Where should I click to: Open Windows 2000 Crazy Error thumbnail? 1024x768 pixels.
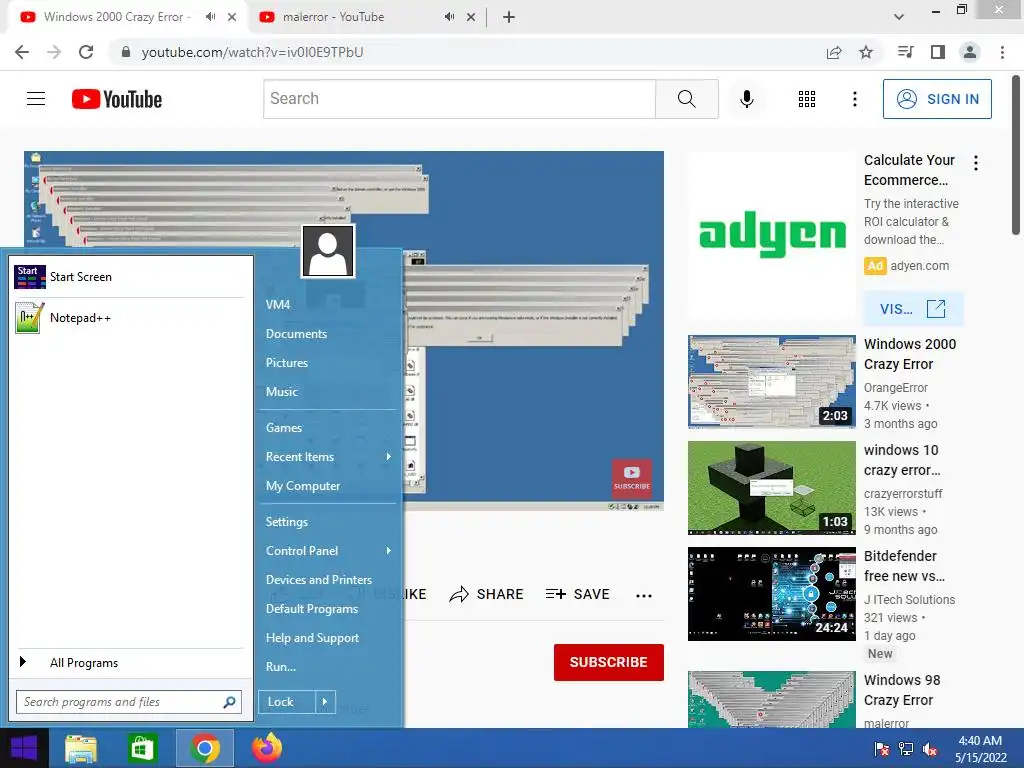(771, 382)
